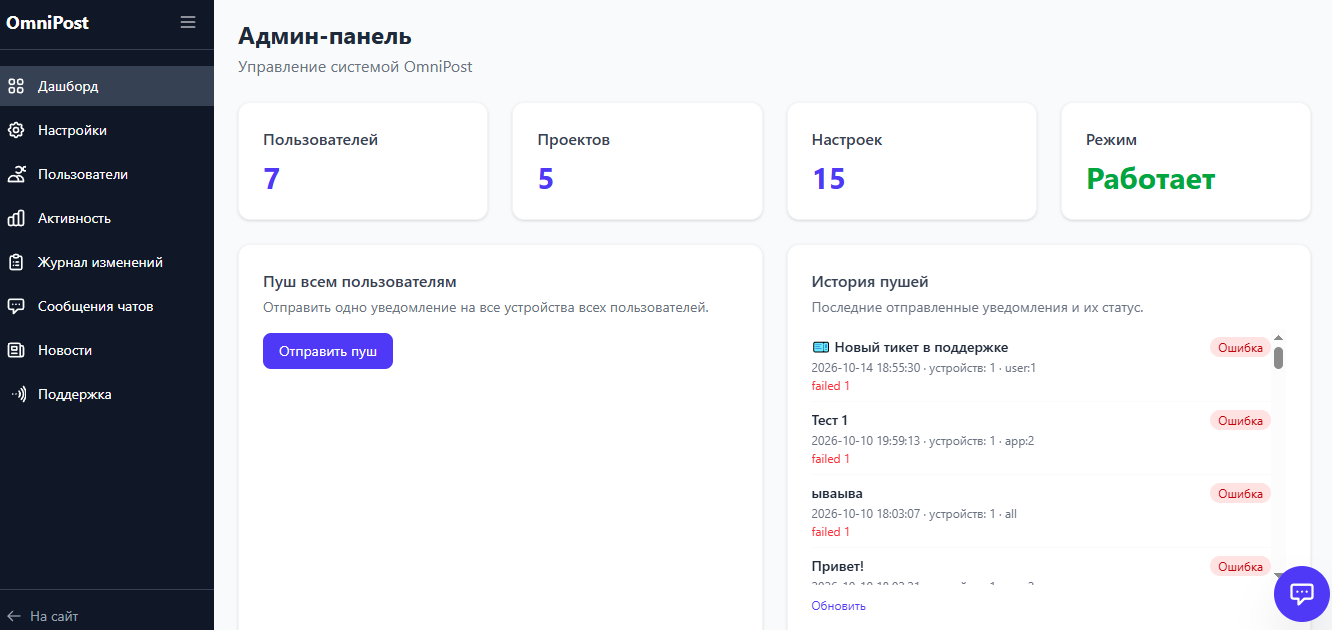Click the Сообщения чатов speech bubble icon
The height and width of the screenshot is (630, 1332).
(16, 306)
